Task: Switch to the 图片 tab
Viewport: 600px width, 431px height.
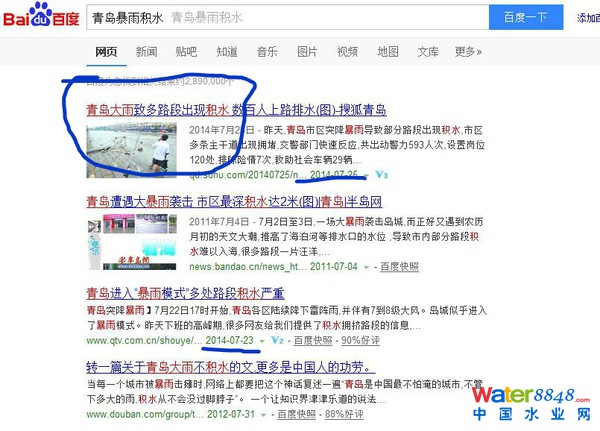Action: click(307, 52)
